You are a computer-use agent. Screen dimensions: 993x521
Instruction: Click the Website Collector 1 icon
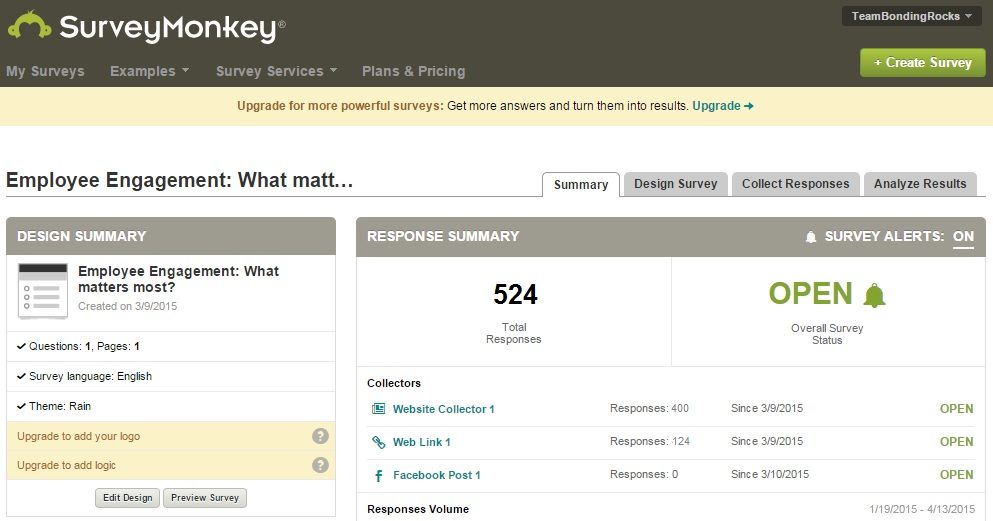pyautogui.click(x=378, y=409)
